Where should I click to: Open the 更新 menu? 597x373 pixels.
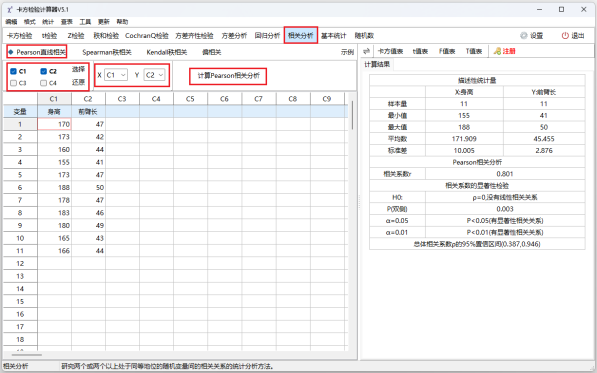click(104, 22)
